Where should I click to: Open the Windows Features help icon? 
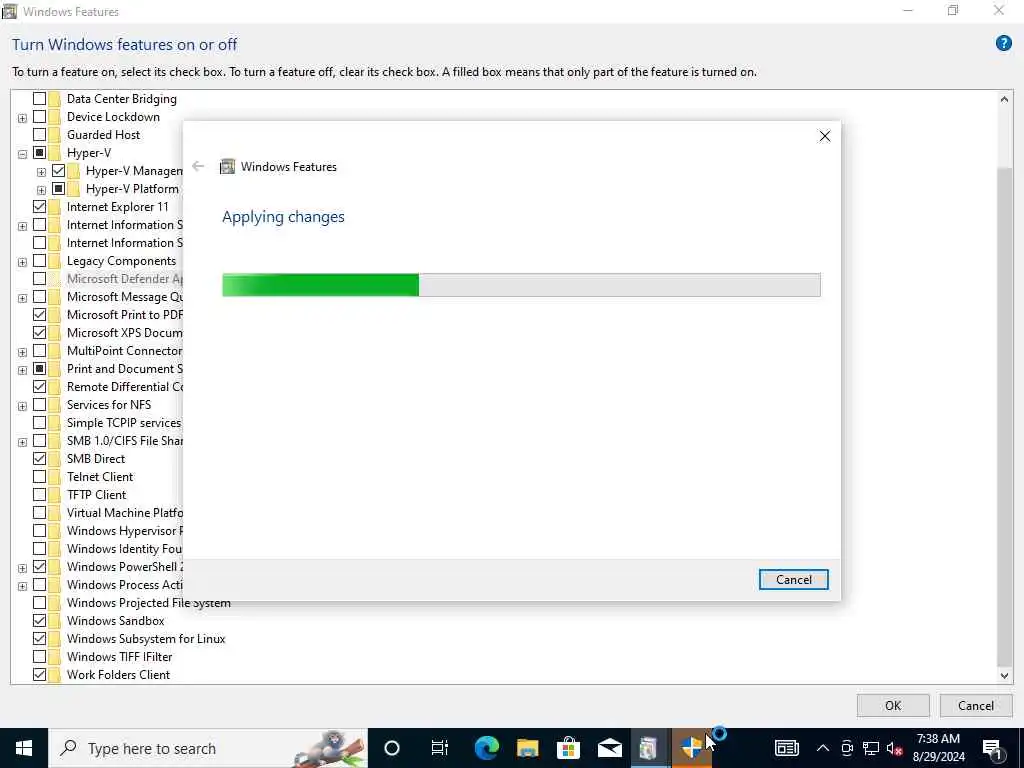tap(1003, 44)
